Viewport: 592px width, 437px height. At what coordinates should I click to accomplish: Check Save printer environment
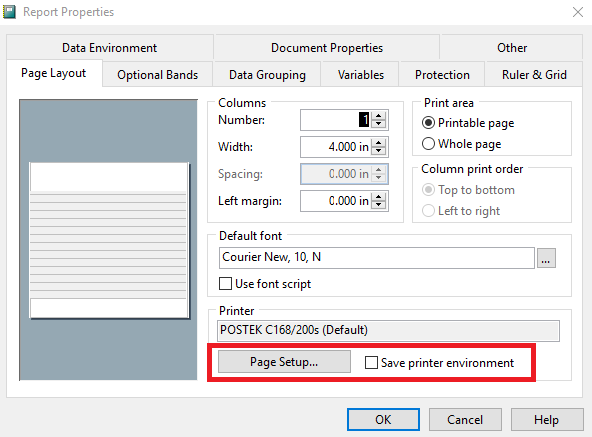[x=371, y=363]
